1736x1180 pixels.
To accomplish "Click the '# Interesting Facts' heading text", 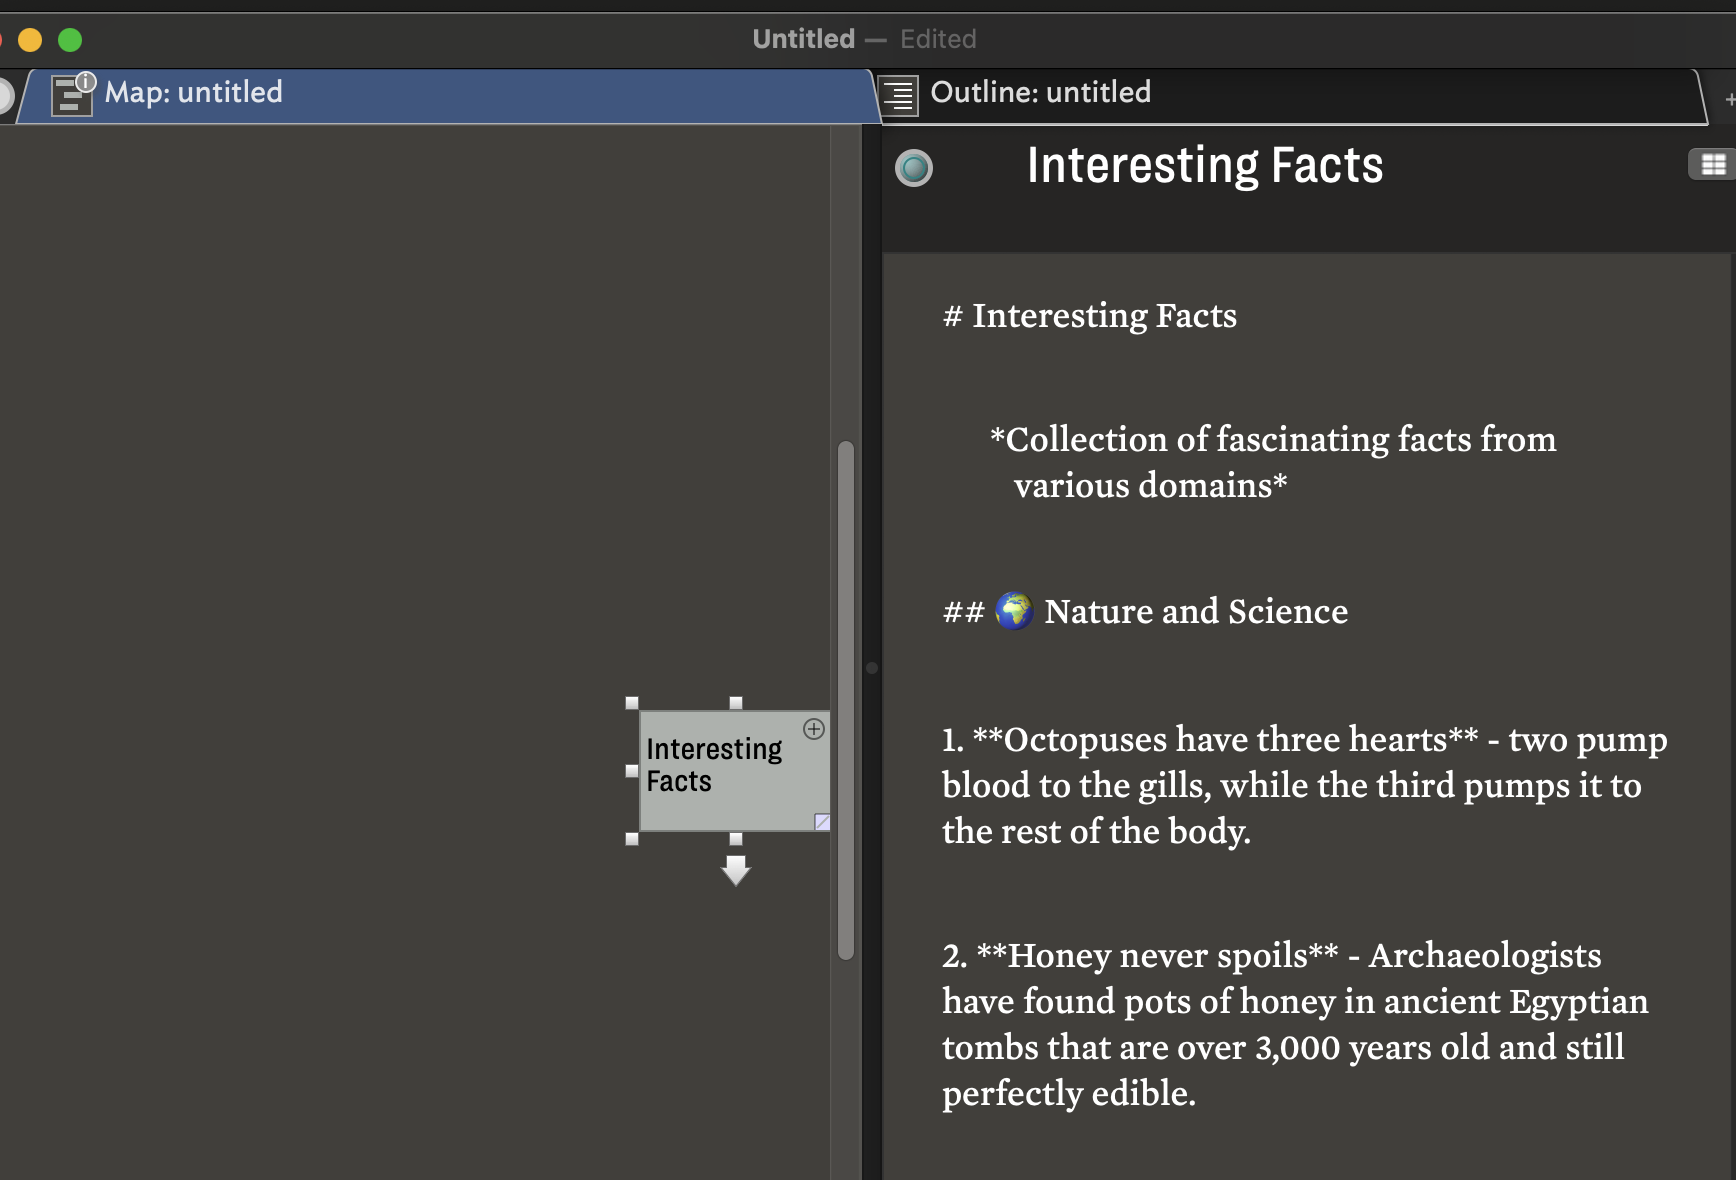I will 1090,316.
